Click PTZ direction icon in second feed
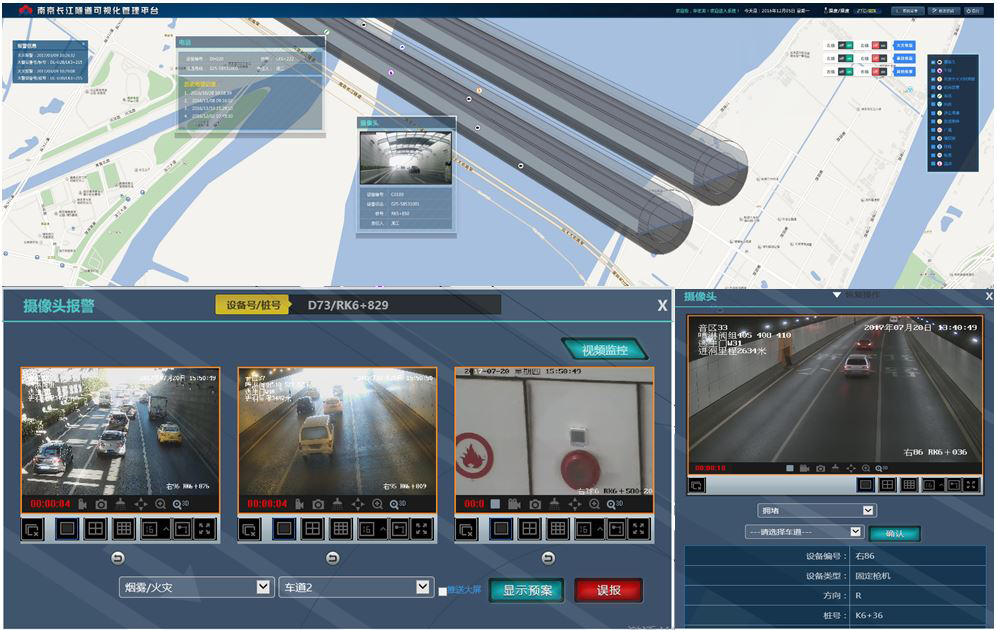Screen dimensions: 997x630 [358, 504]
